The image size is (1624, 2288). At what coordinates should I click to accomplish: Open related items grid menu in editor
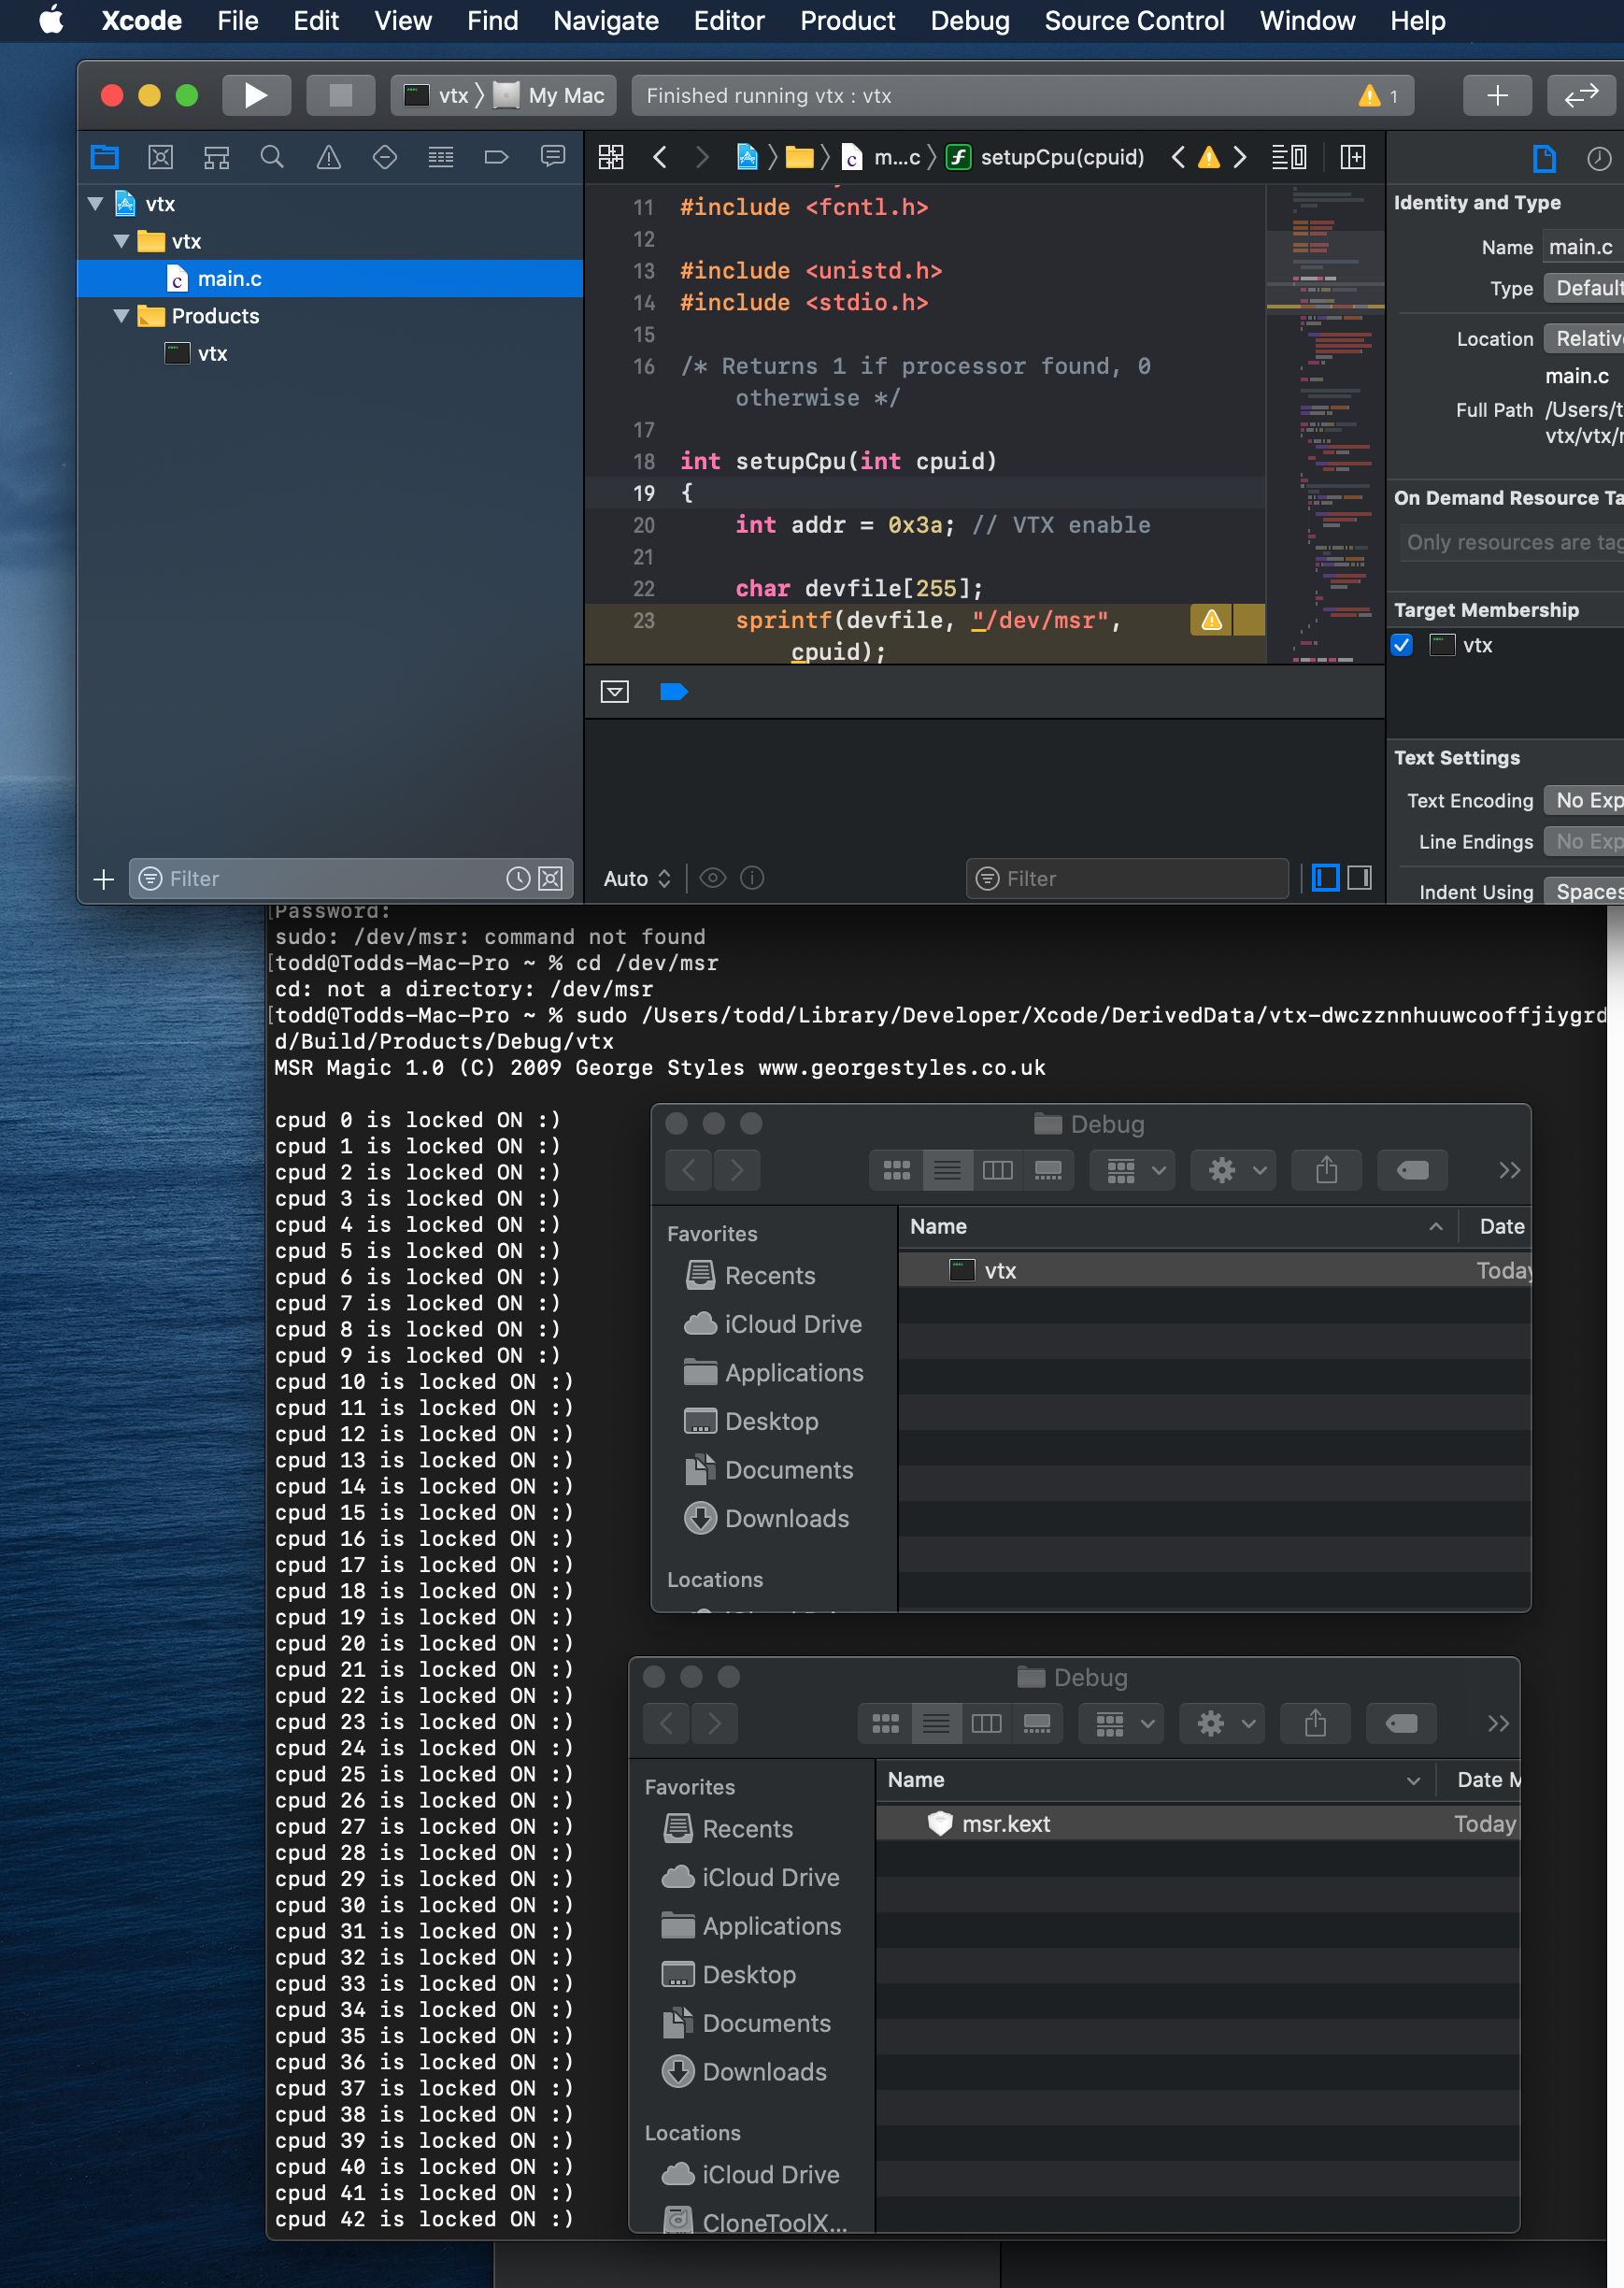click(611, 157)
